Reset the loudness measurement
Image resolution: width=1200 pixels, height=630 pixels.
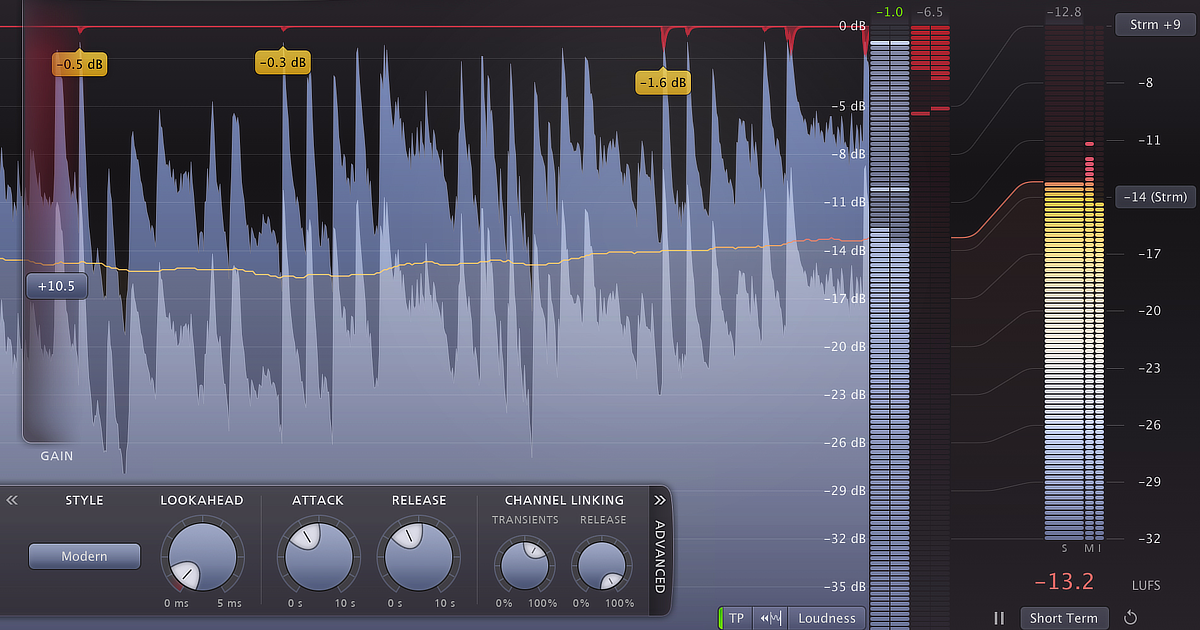pyautogui.click(x=1131, y=618)
